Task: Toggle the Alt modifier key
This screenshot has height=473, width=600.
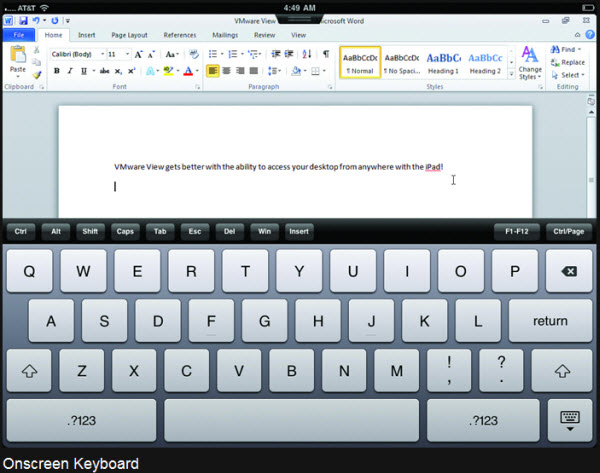Action: click(56, 231)
